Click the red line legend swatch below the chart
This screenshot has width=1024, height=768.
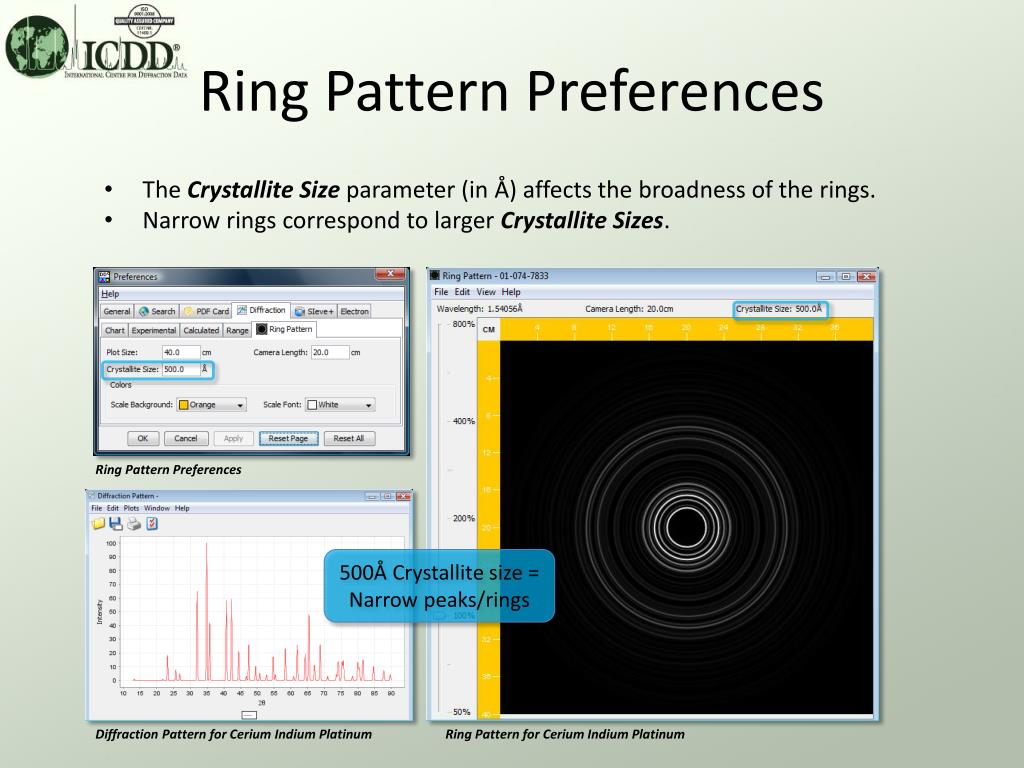[x=249, y=714]
